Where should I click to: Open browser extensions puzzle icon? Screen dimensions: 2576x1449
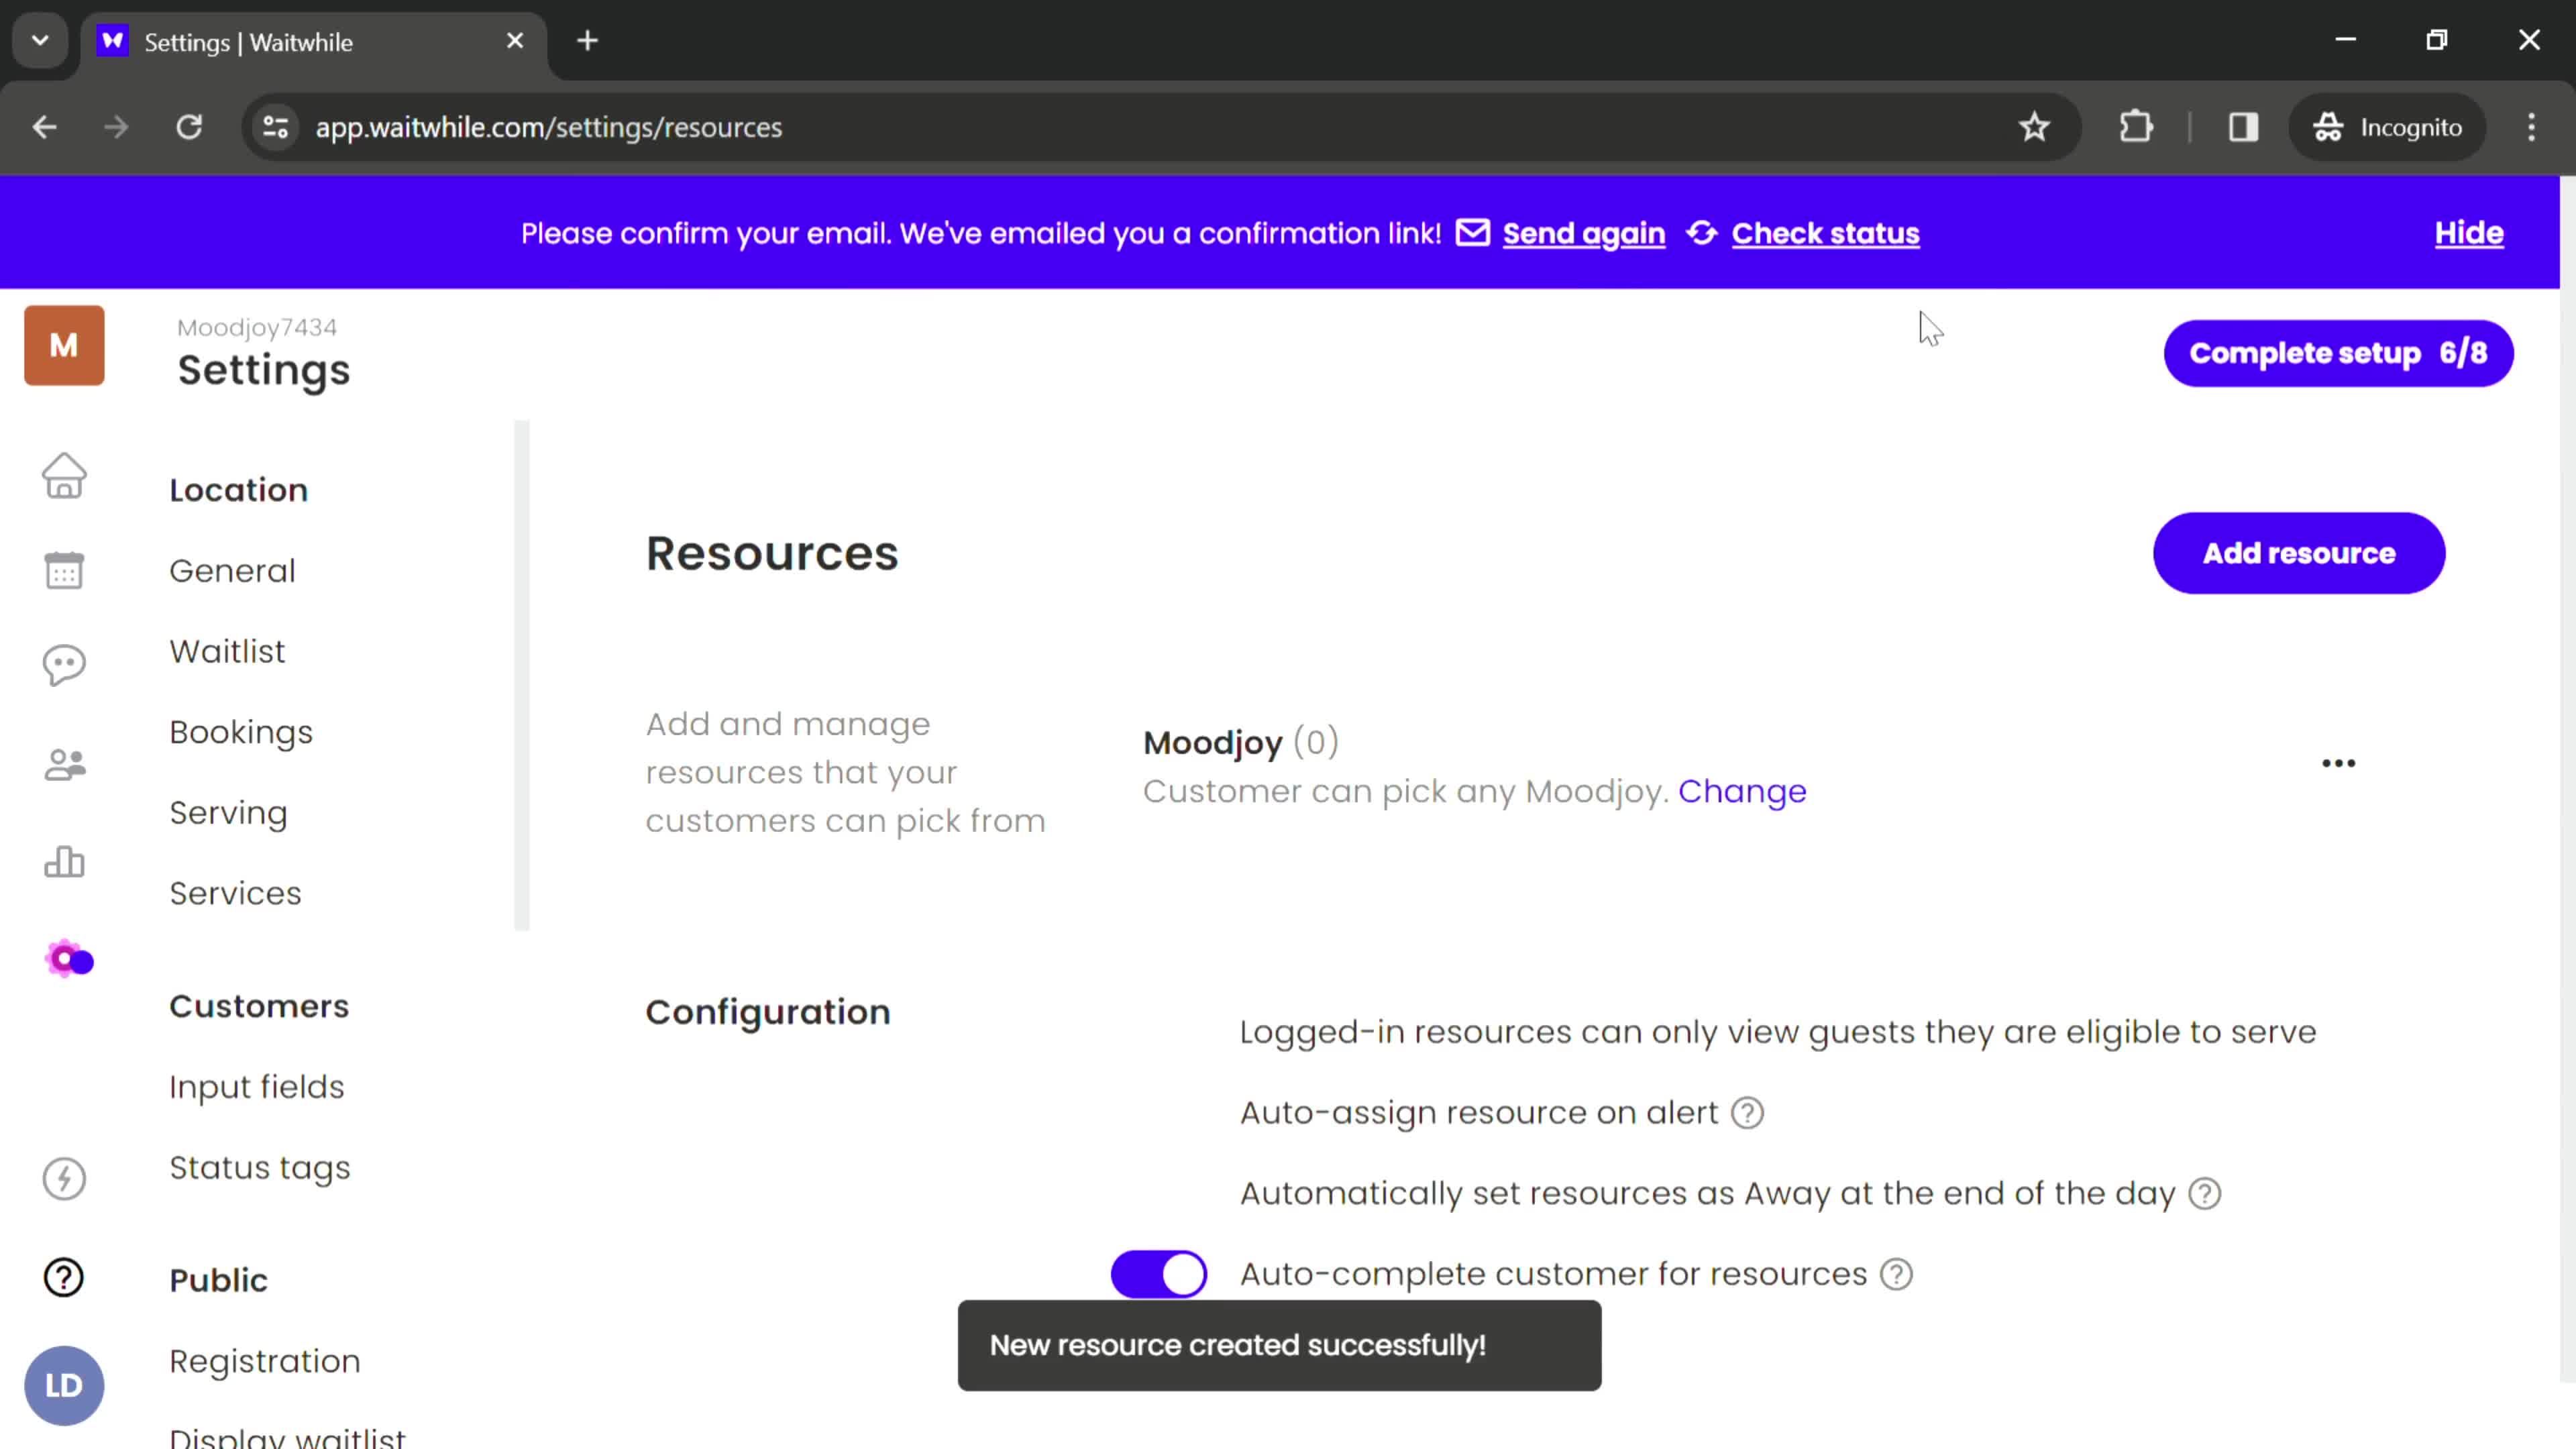2136,127
